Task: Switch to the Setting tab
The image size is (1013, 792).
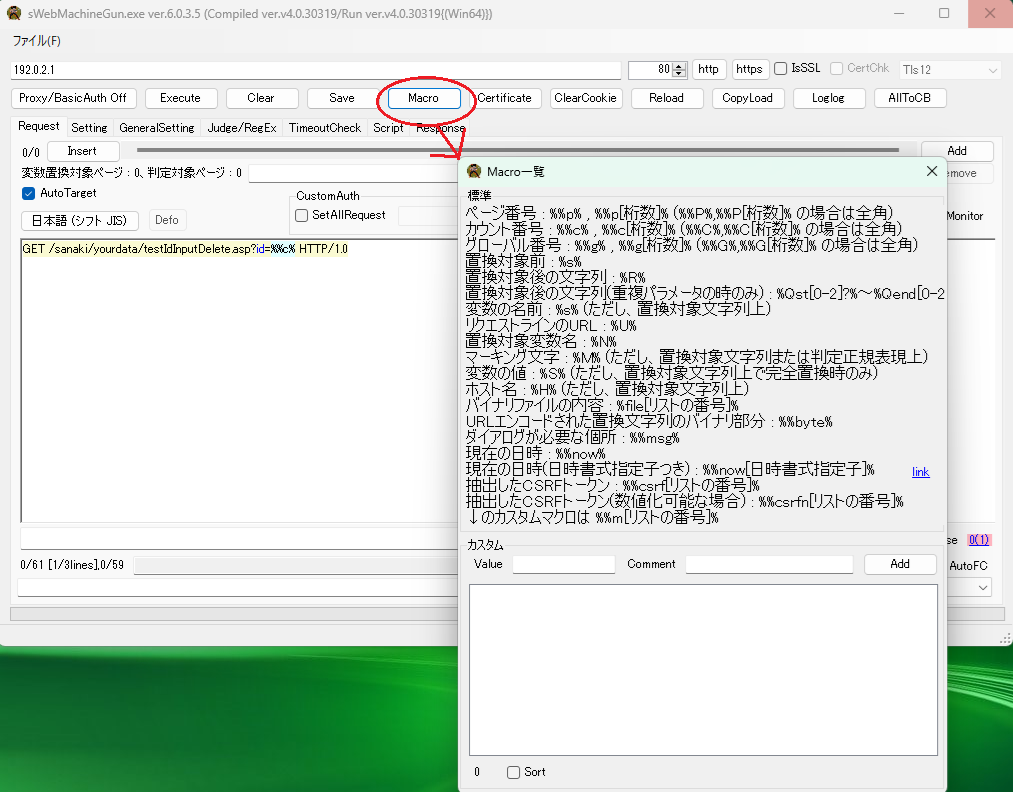Action: [x=89, y=128]
